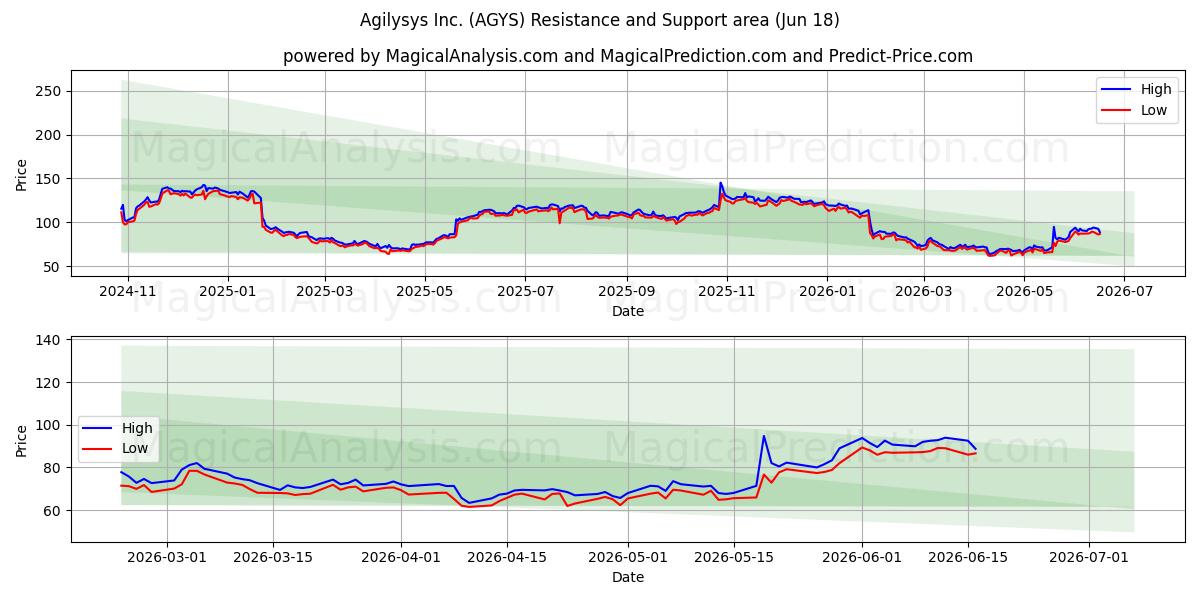
Task: Click the upper chart x-axis label 2026-03
Action: tap(924, 292)
